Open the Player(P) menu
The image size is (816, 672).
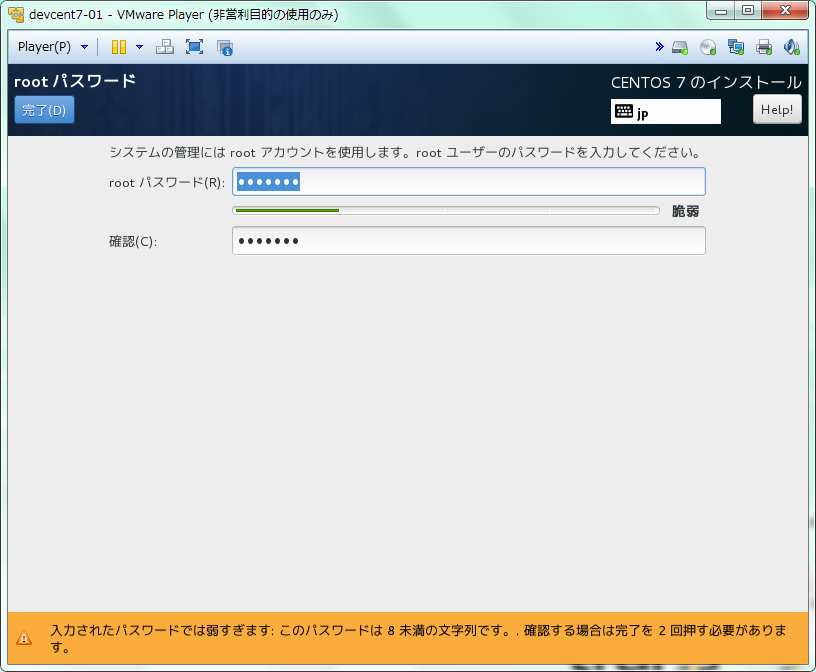click(x=52, y=47)
